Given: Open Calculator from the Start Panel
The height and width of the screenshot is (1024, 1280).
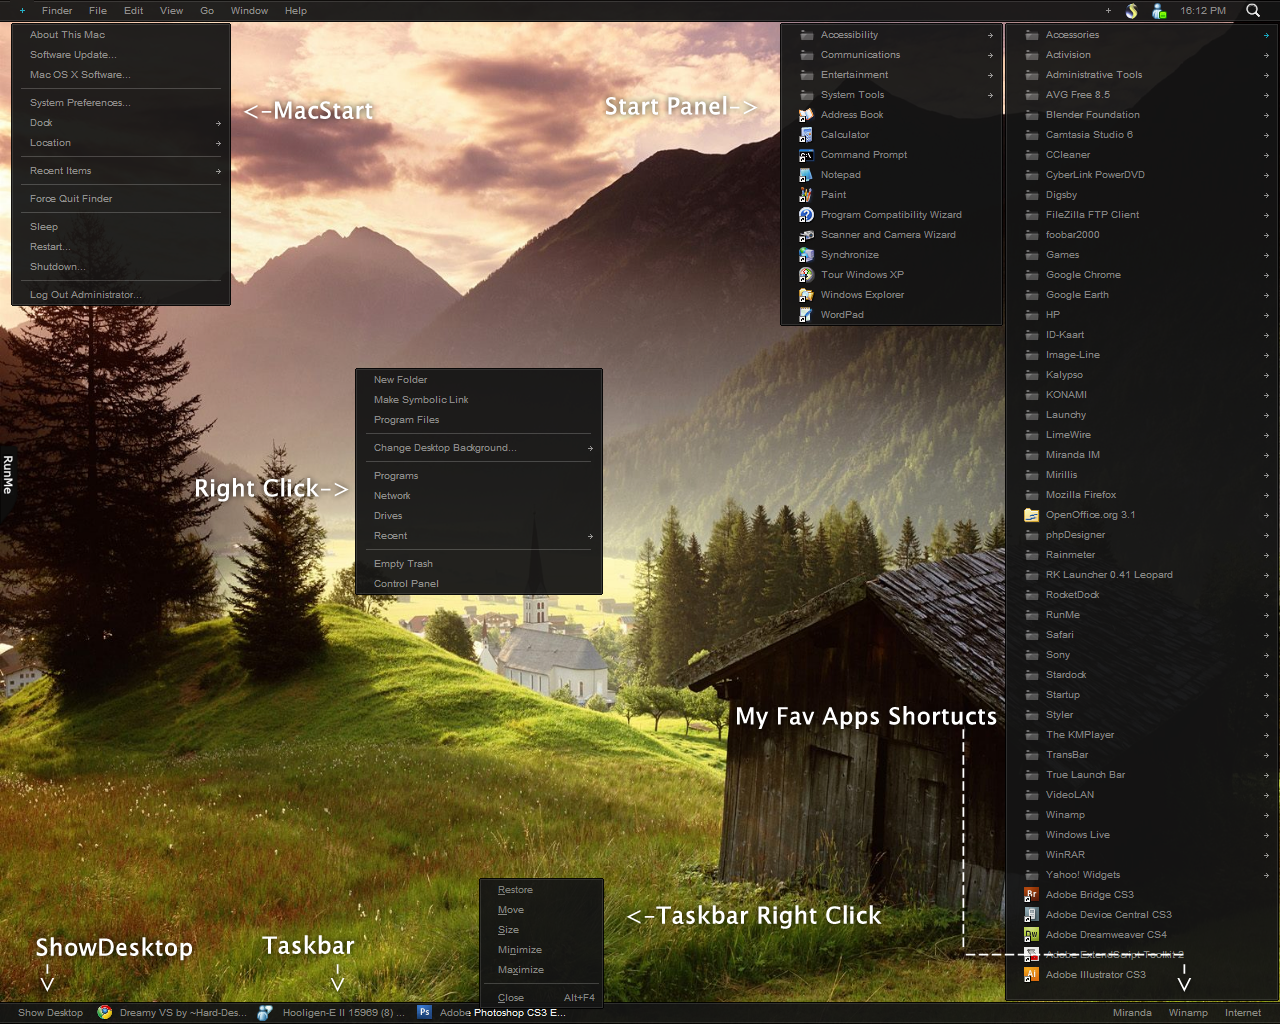Looking at the screenshot, I should coord(844,135).
